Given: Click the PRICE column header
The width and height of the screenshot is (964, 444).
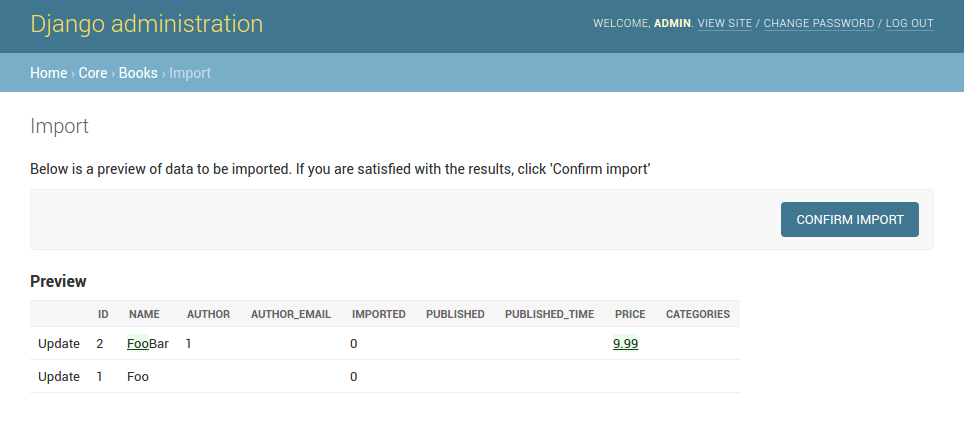Looking at the screenshot, I should 630,314.
